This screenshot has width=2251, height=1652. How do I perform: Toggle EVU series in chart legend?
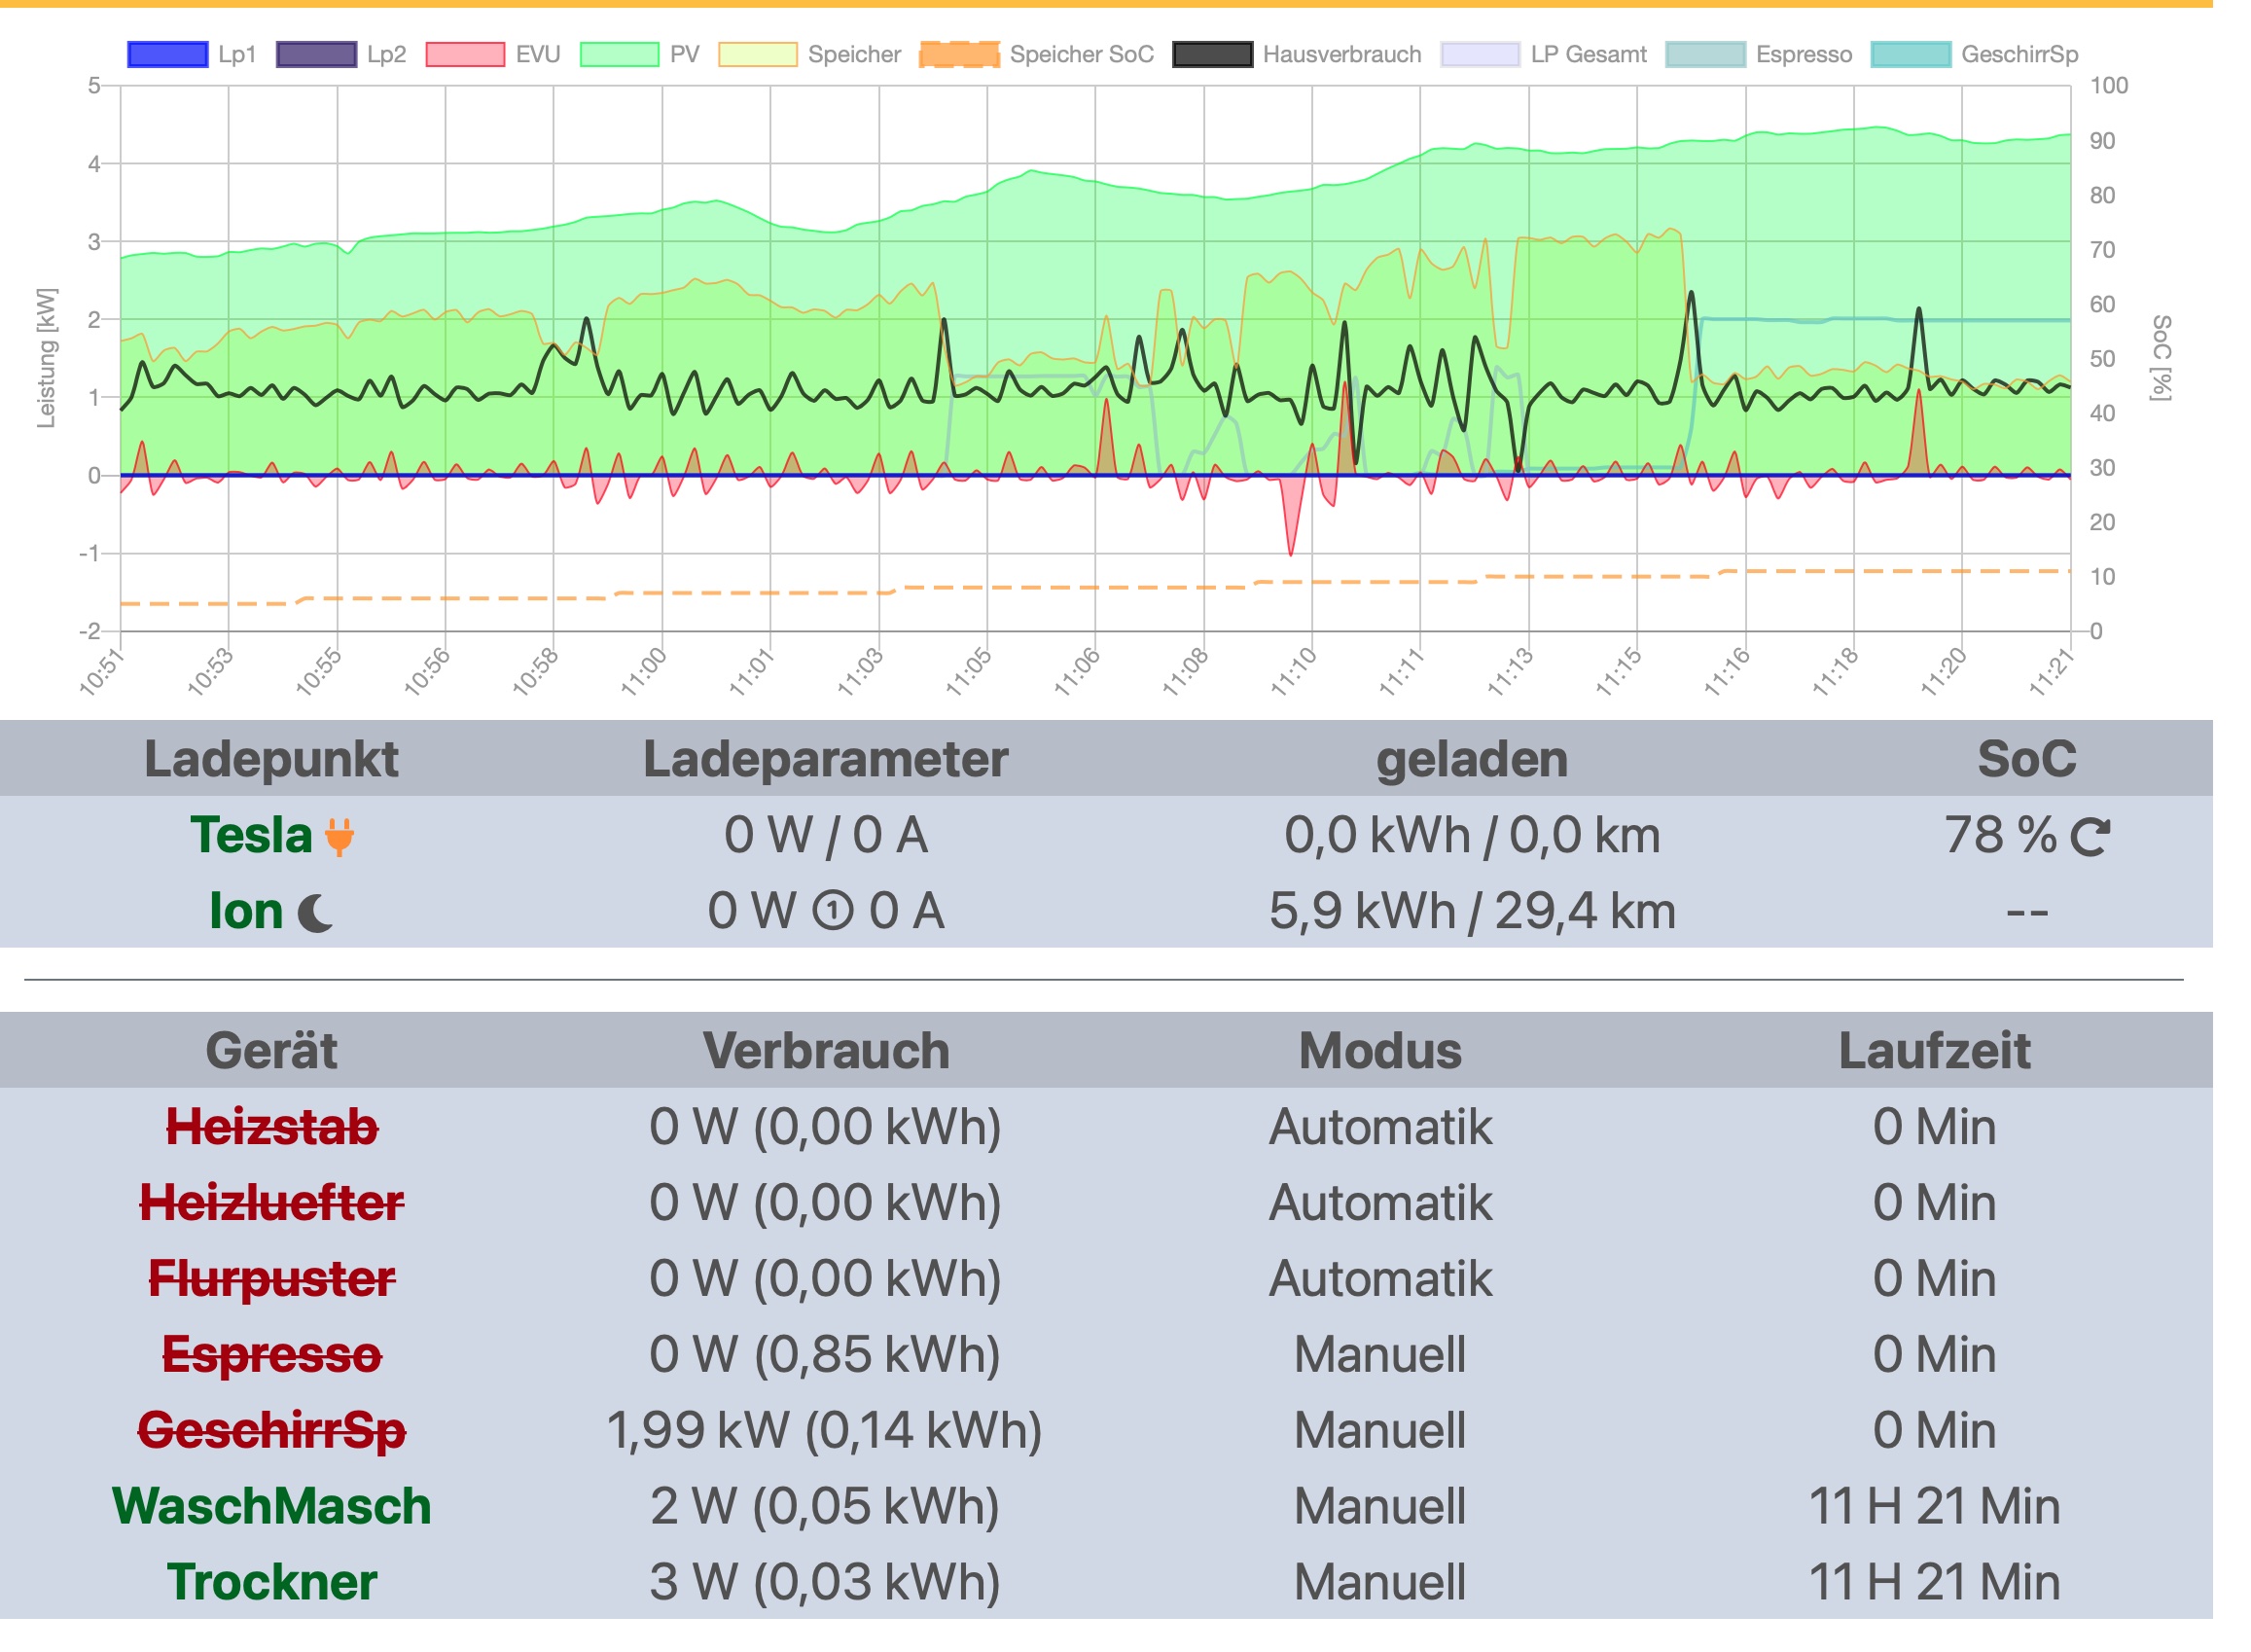click(464, 54)
